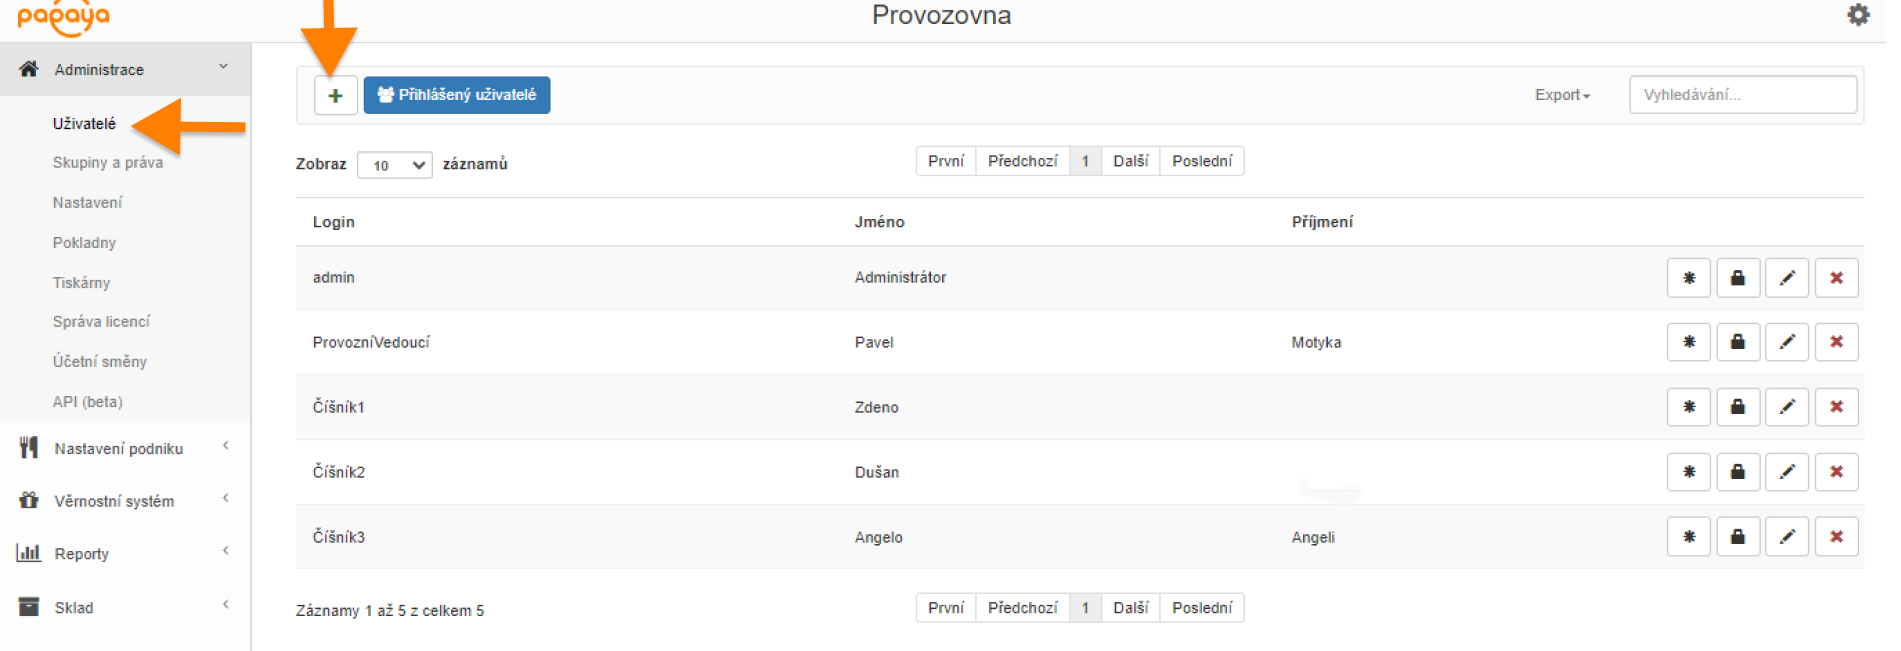Open the Export dropdown
The image size is (1901, 651).
[x=1562, y=95]
